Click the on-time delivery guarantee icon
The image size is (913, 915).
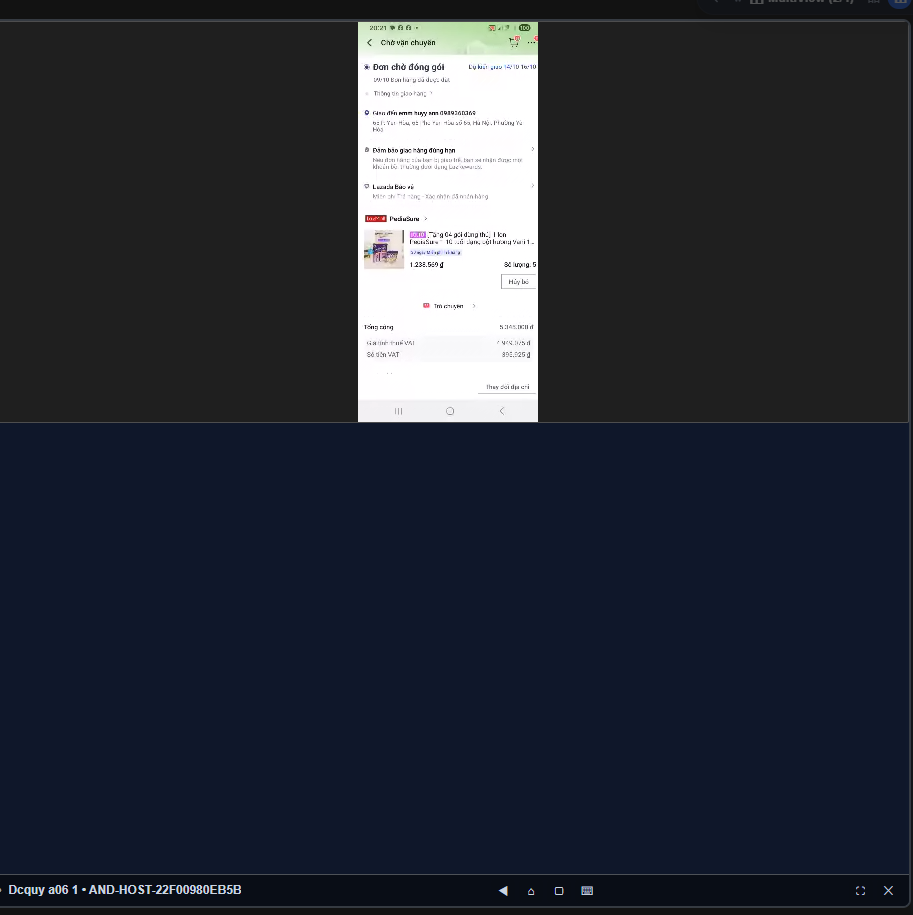(367, 150)
